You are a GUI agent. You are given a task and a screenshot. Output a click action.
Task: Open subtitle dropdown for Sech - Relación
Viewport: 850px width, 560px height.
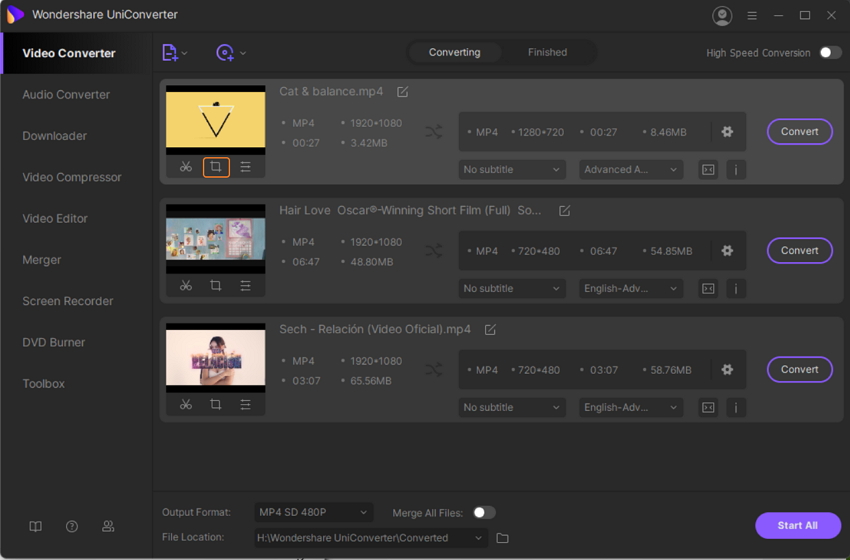(512, 408)
